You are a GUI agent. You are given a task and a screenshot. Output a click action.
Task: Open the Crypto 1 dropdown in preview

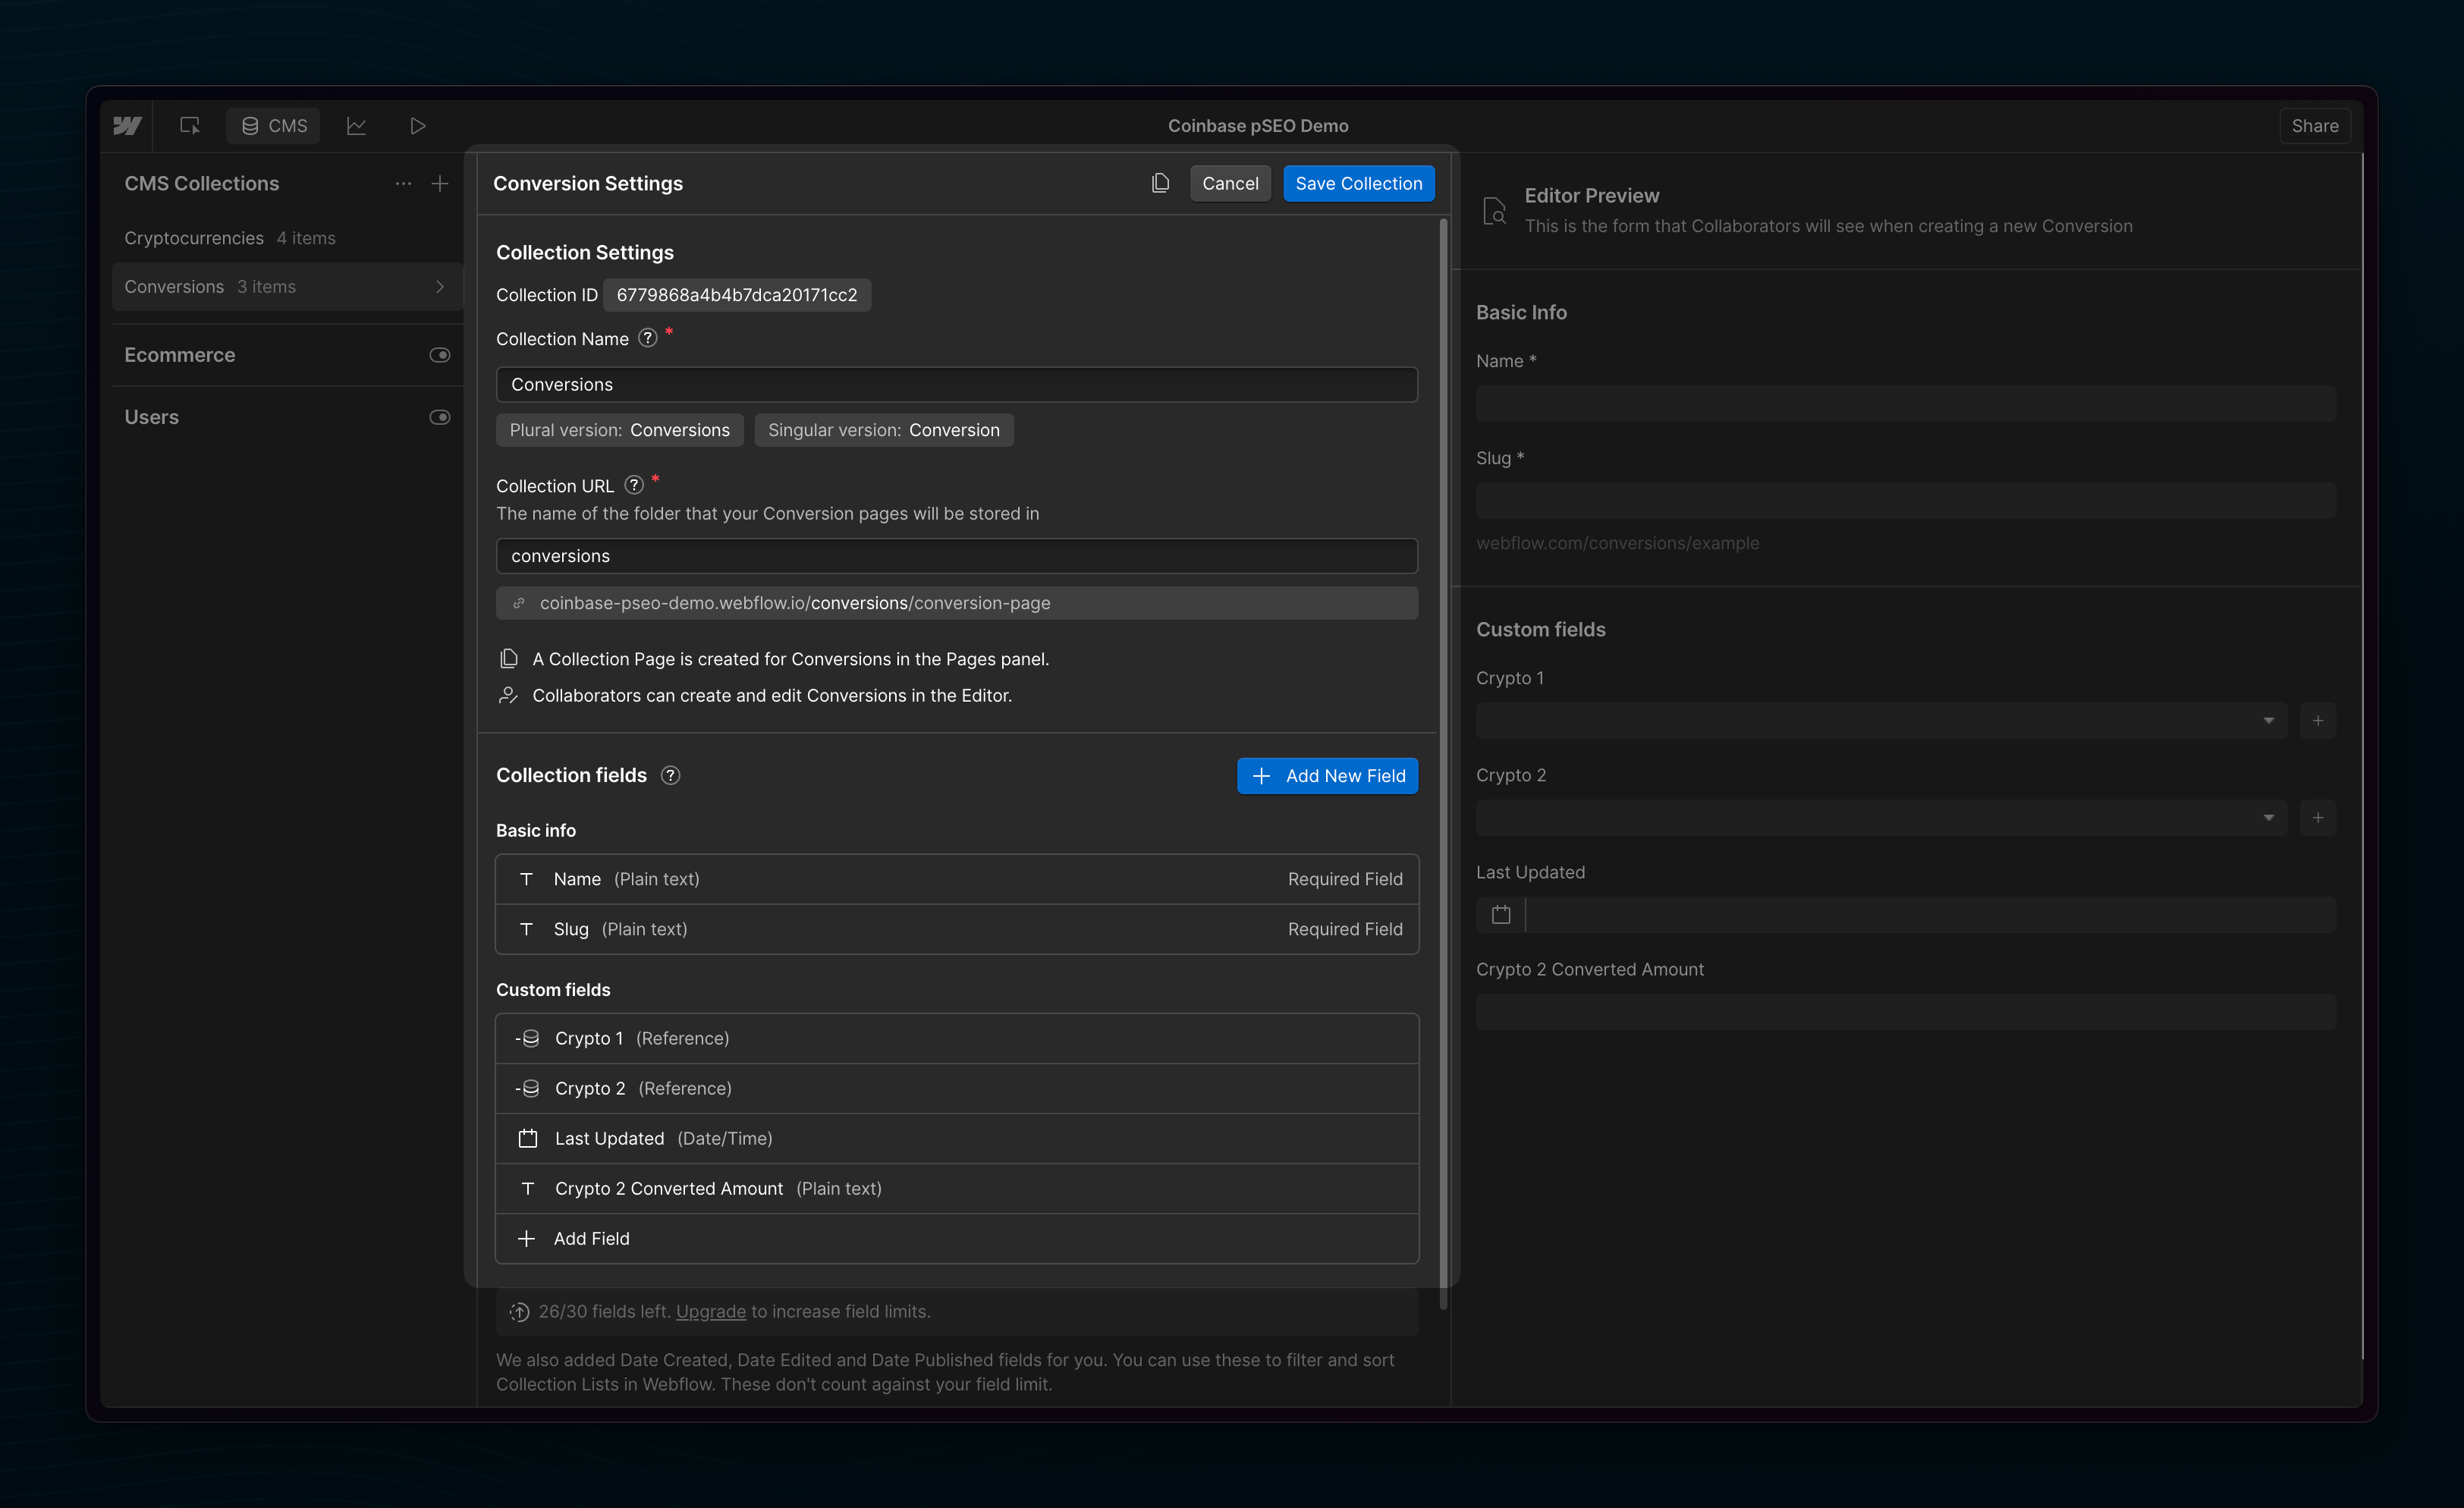pyautogui.click(x=1880, y=720)
